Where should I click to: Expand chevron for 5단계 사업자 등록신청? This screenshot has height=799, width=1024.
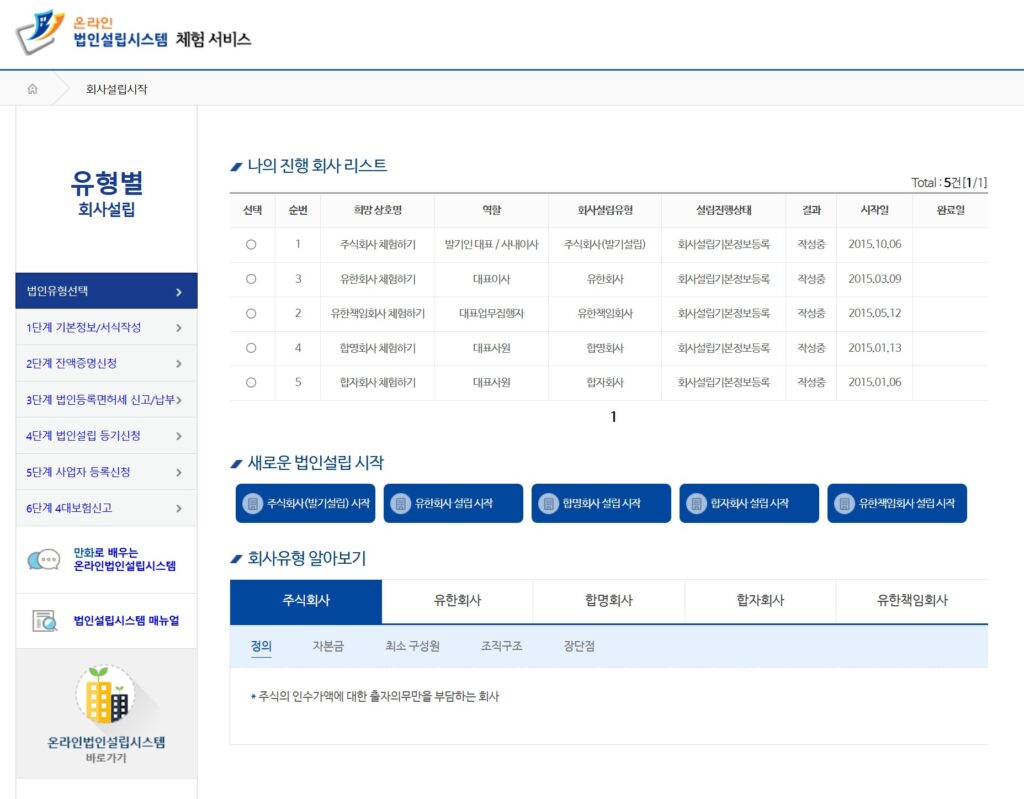tap(179, 472)
